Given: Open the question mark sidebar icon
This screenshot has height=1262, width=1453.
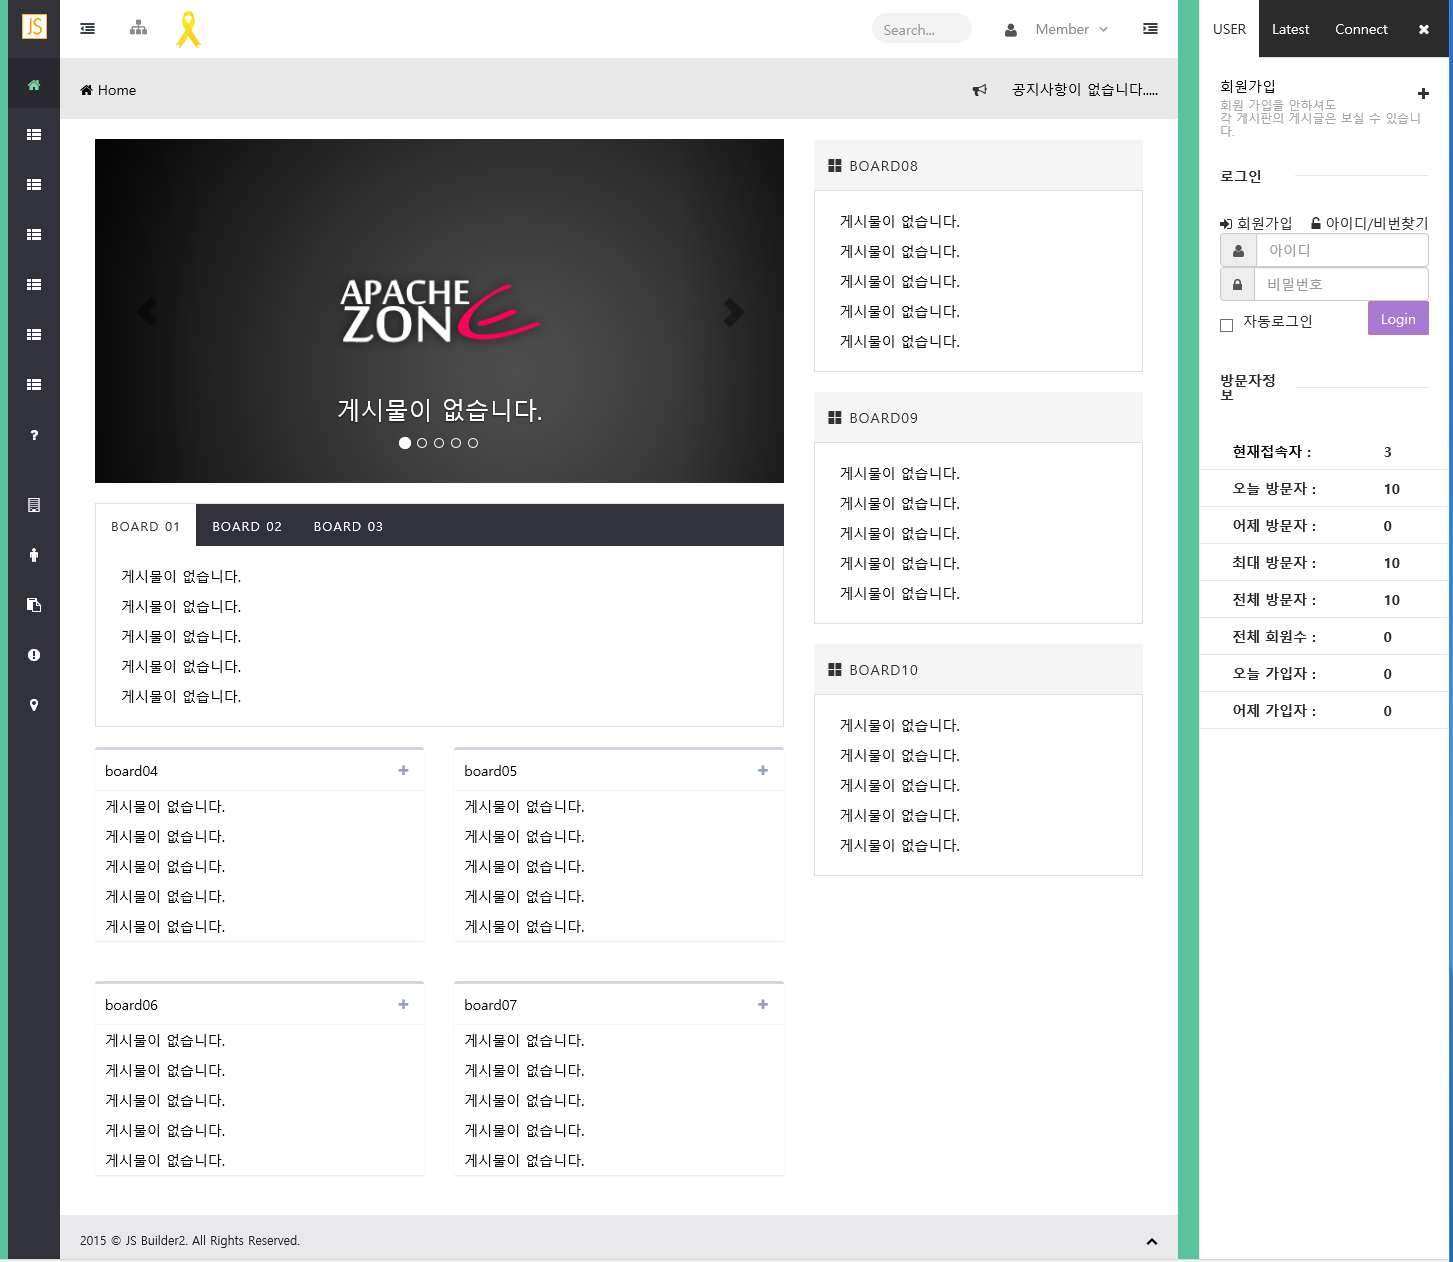Looking at the screenshot, I should pyautogui.click(x=34, y=435).
